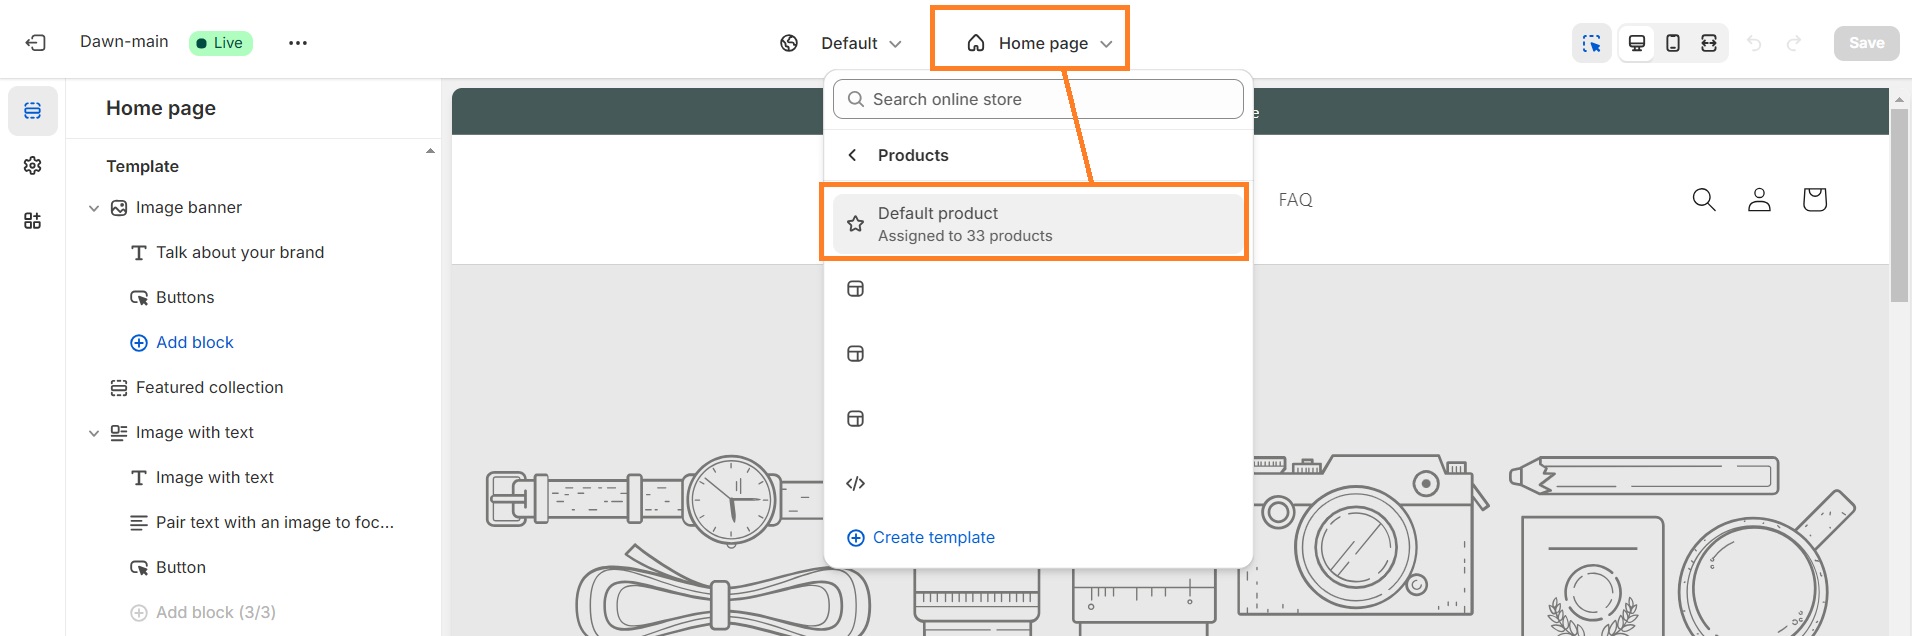Click the Live status badge

pyautogui.click(x=221, y=43)
